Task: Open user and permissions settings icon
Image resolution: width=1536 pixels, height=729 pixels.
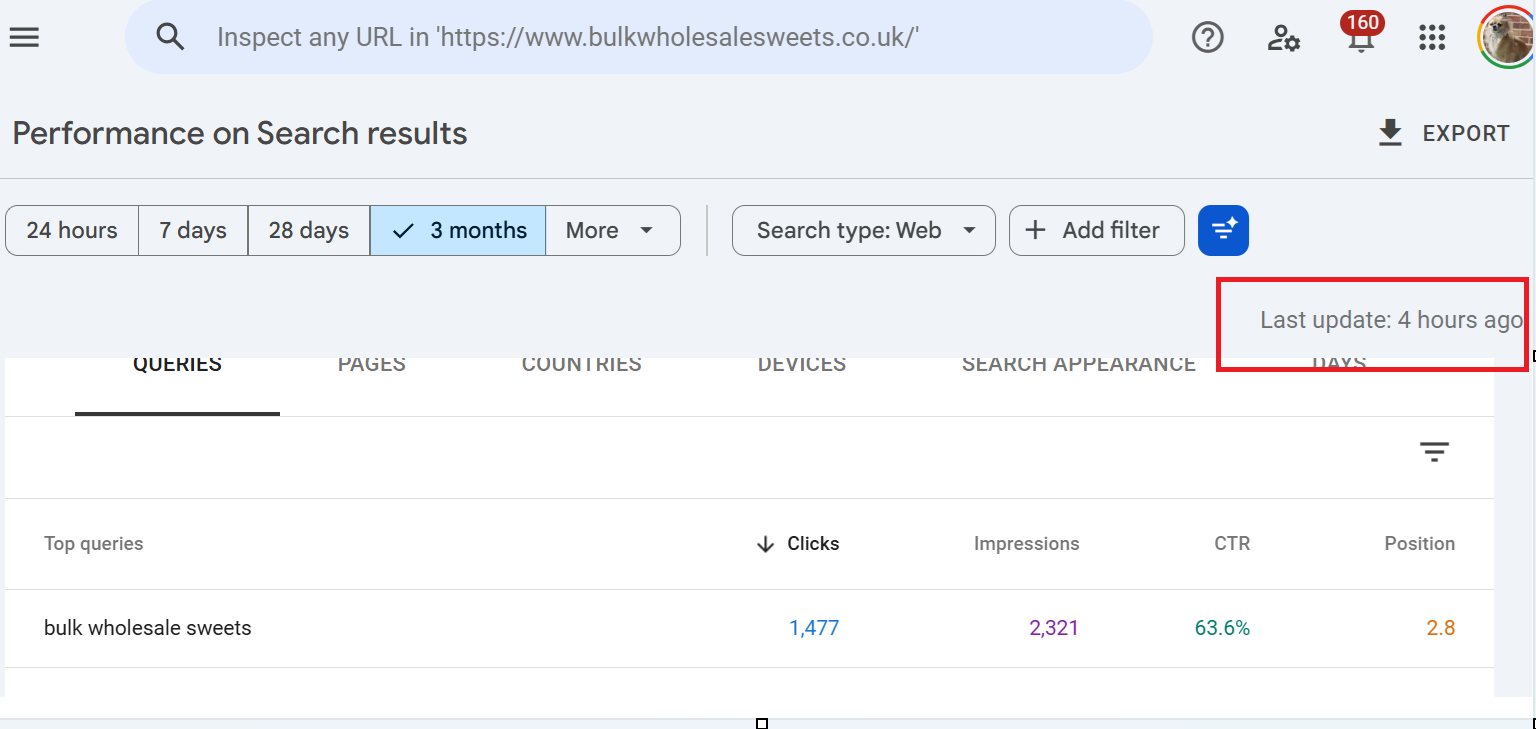Action: [1283, 37]
